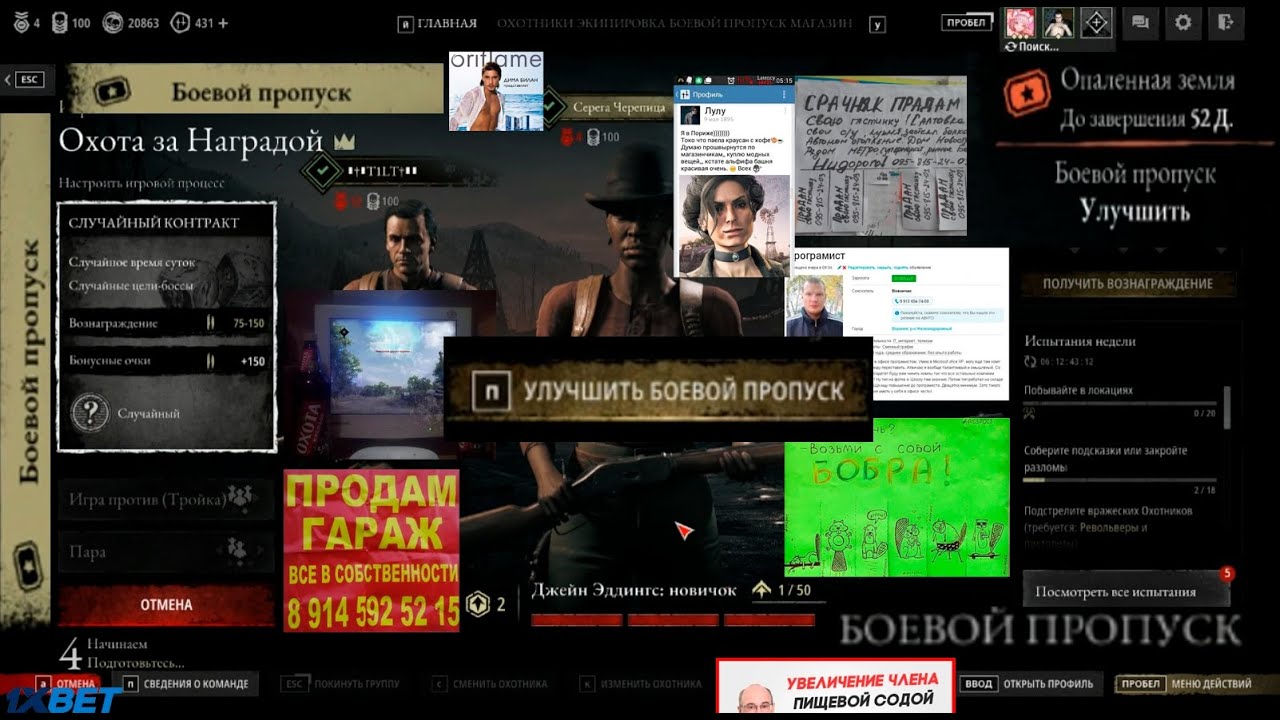Expand the Настроить игровой процесс section
The image size is (1280, 720).
pos(141,183)
